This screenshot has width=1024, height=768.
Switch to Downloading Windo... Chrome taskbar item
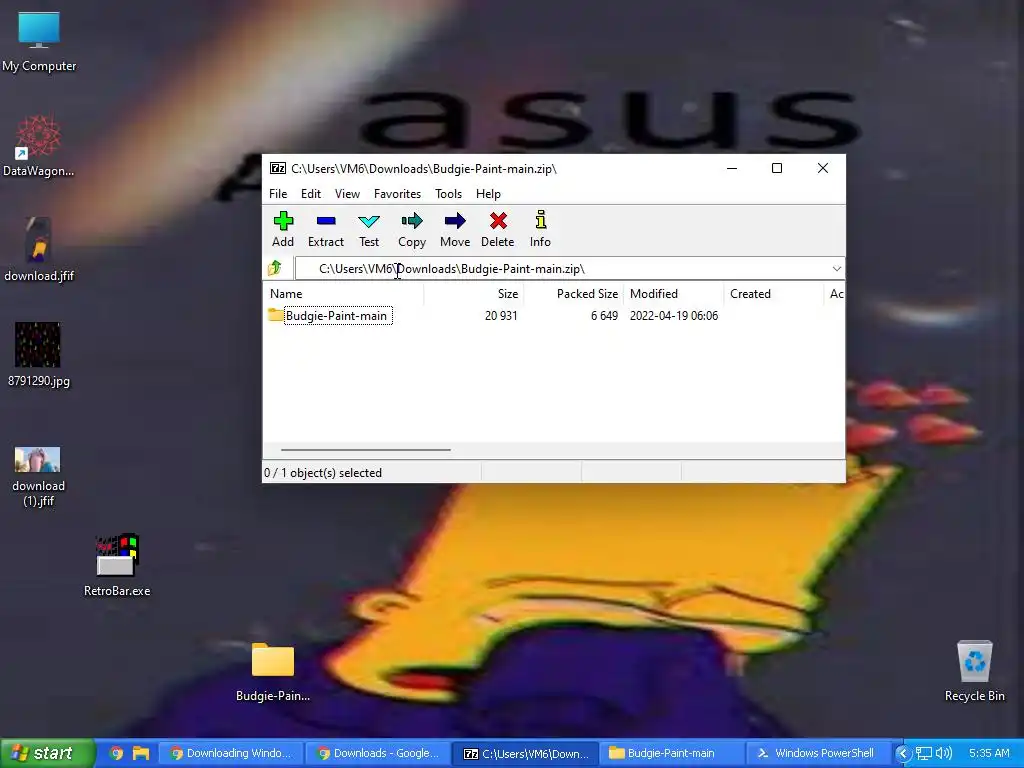point(231,754)
